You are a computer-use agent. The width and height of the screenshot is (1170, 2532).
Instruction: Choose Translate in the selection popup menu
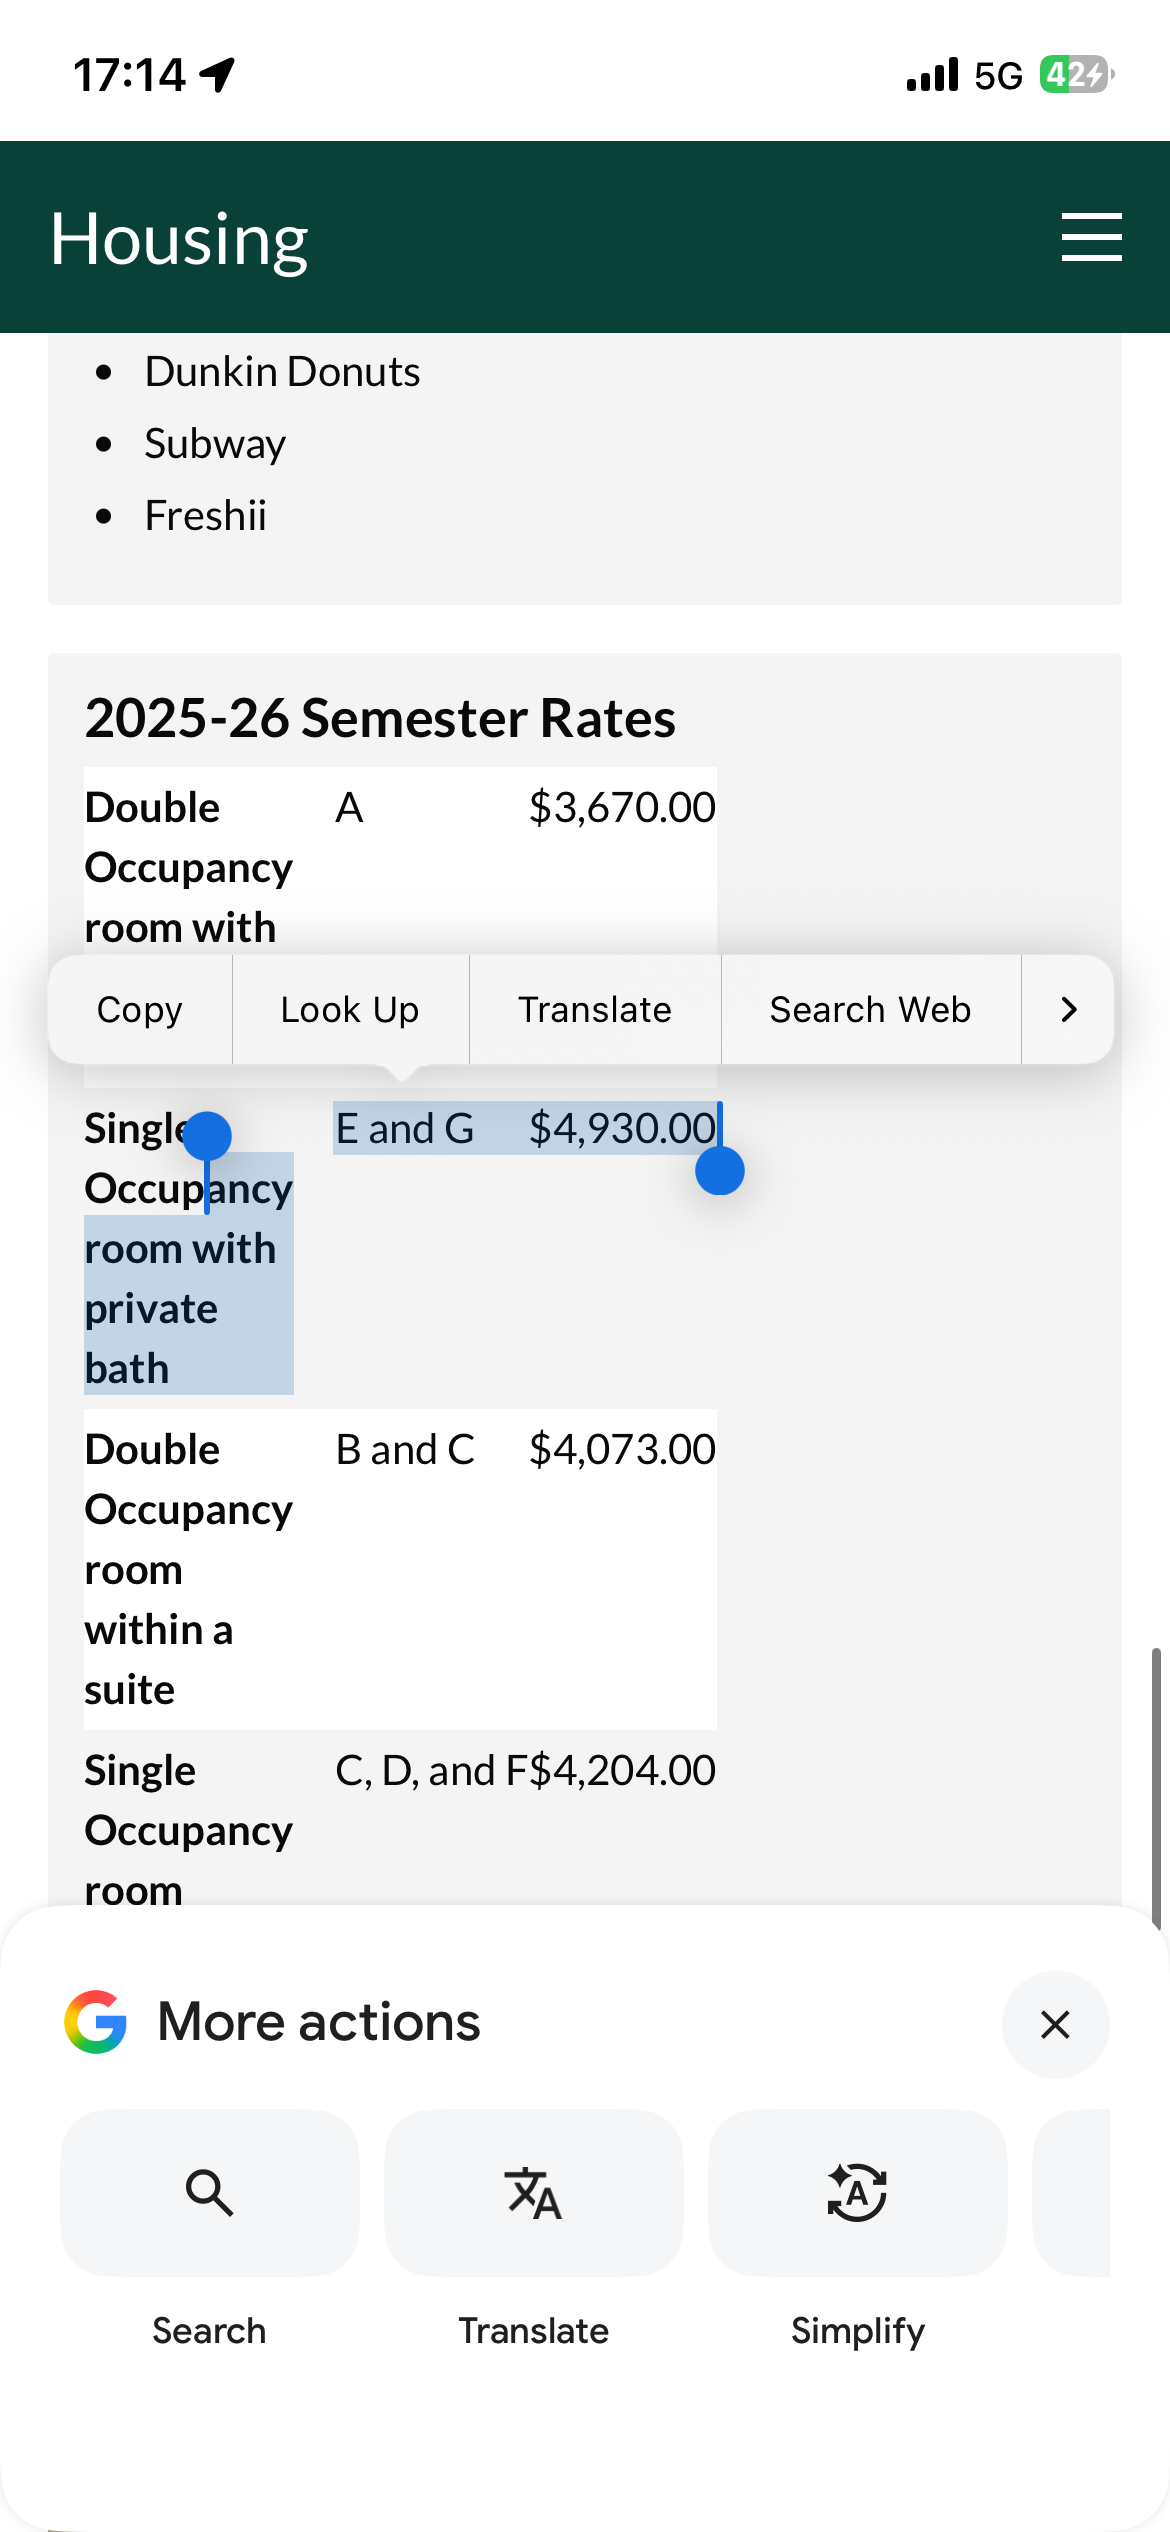click(x=595, y=1009)
